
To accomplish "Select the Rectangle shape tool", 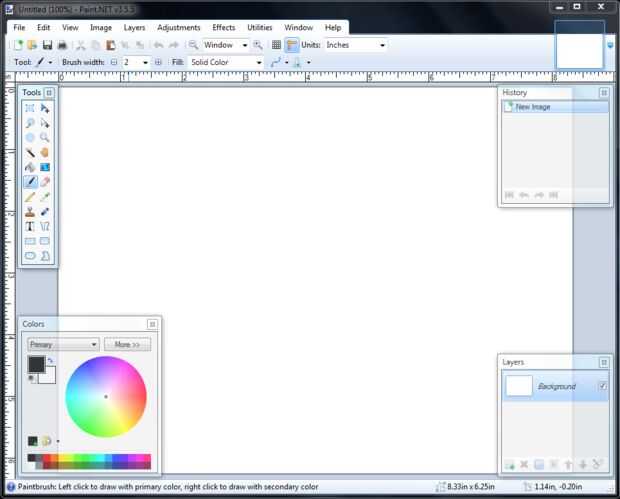I will pyautogui.click(x=30, y=241).
